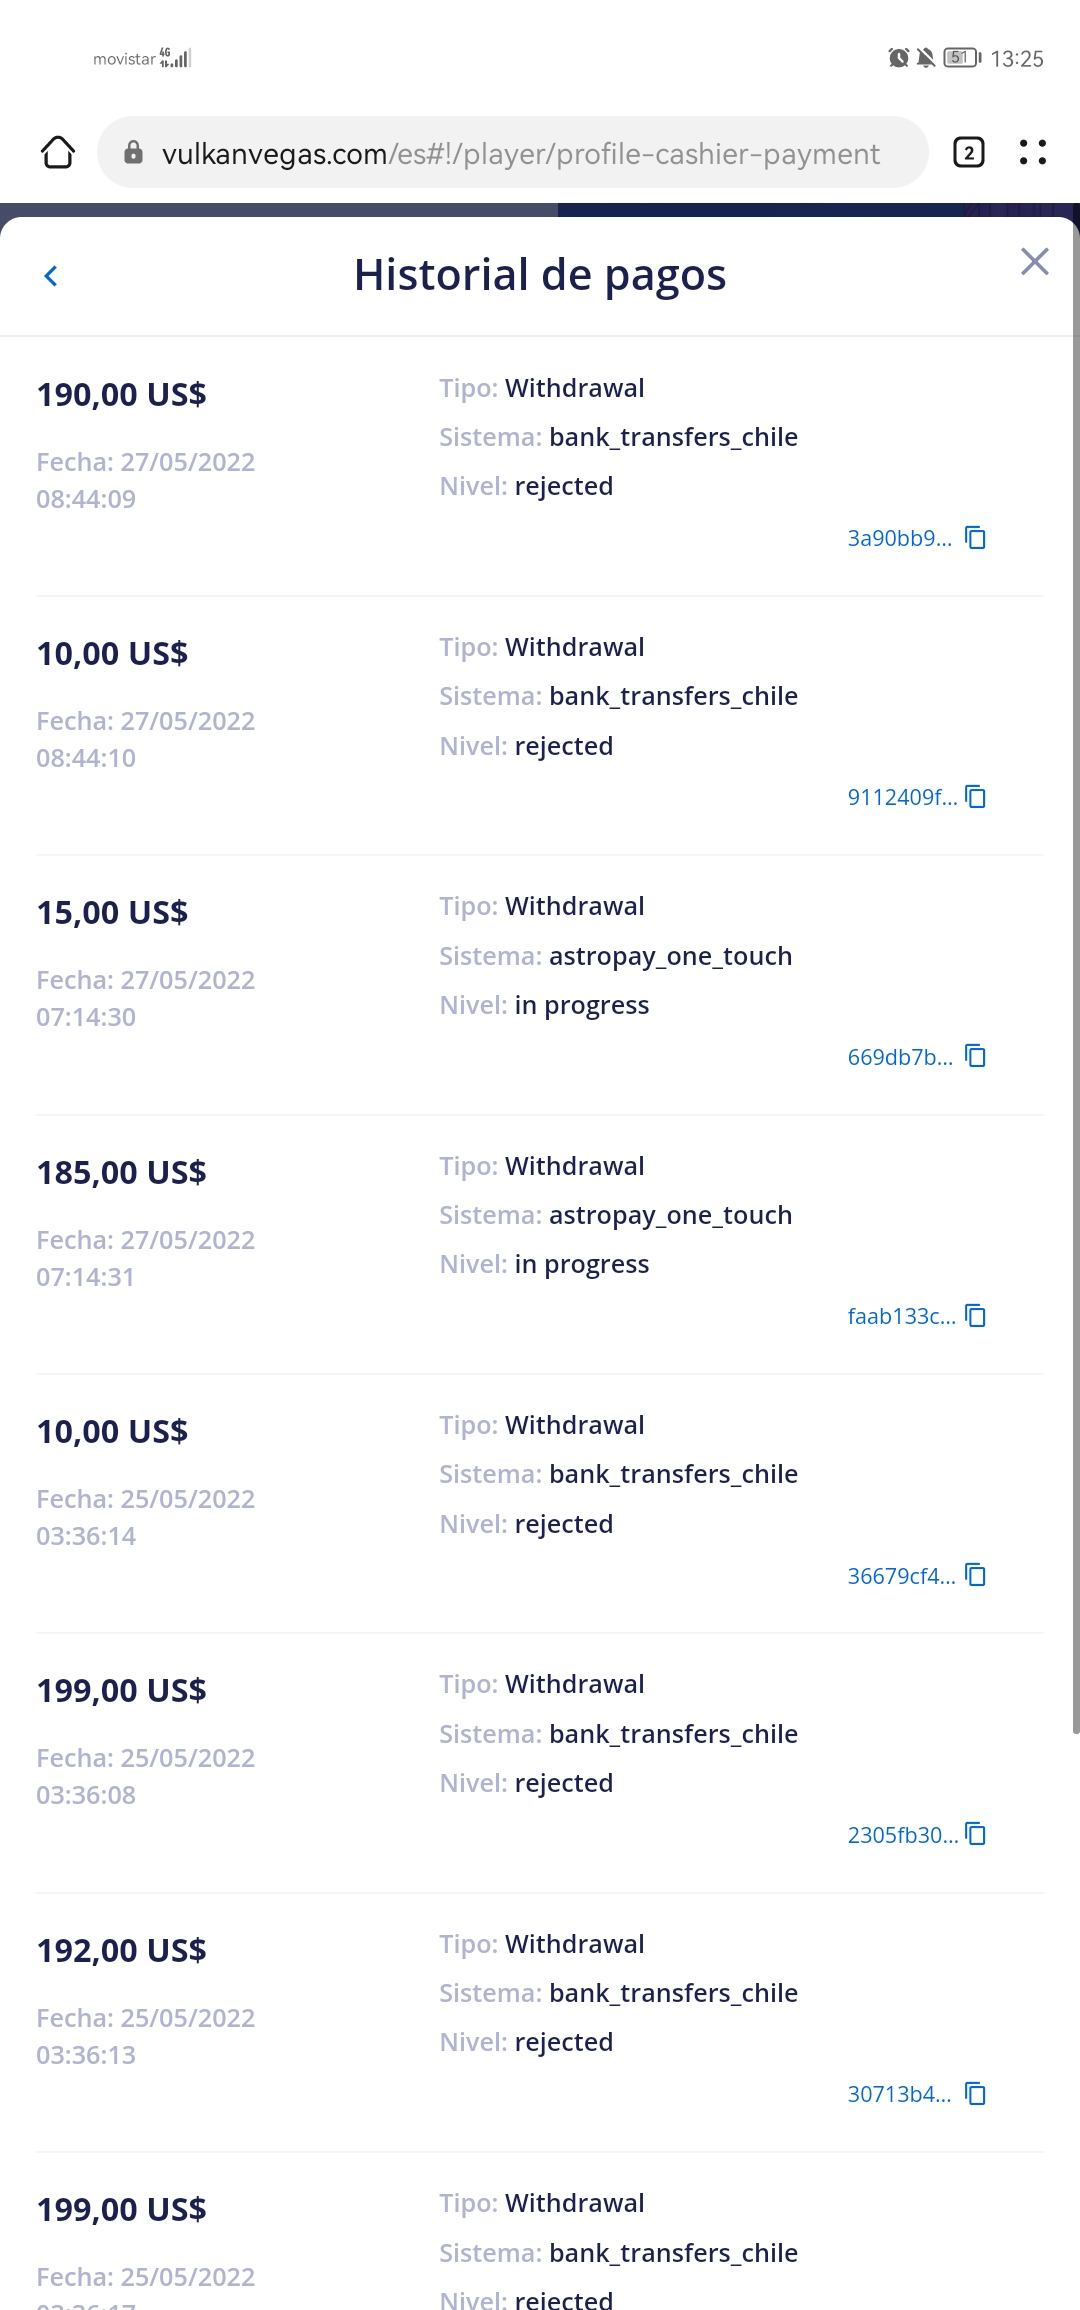Screen dimensions: 1080x2310
Task: Go back with the left chevron arrow
Action: click(51, 276)
